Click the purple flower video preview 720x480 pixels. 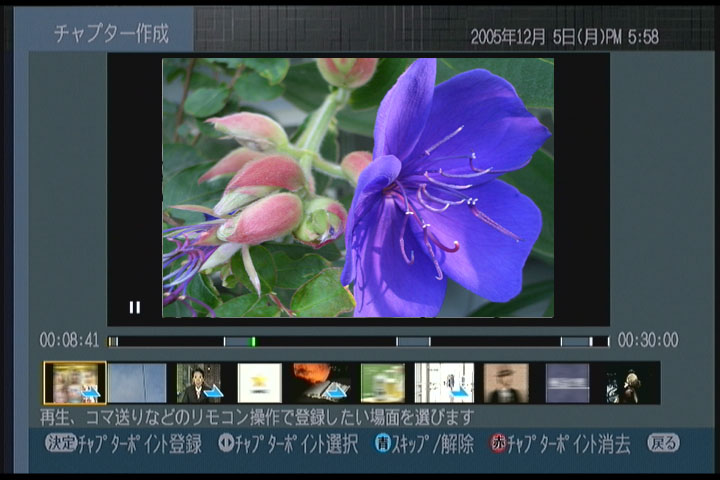[358, 187]
